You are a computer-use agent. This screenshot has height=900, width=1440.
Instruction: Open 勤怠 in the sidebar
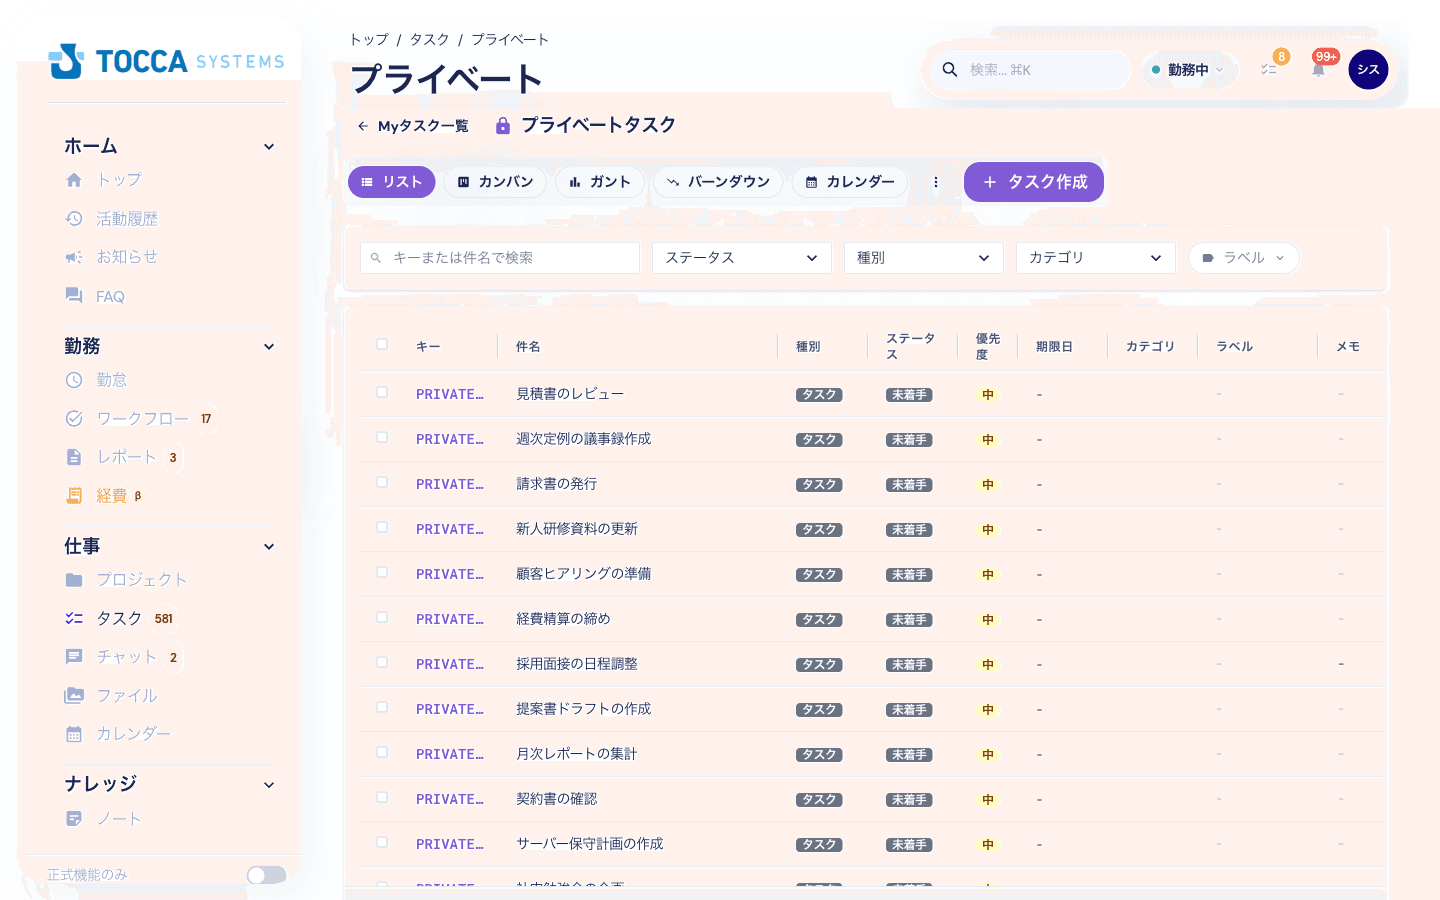(x=96, y=380)
